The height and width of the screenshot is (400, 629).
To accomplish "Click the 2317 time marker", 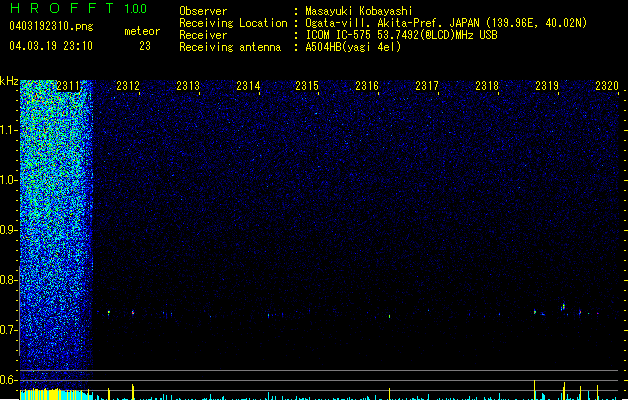I will tap(427, 86).
